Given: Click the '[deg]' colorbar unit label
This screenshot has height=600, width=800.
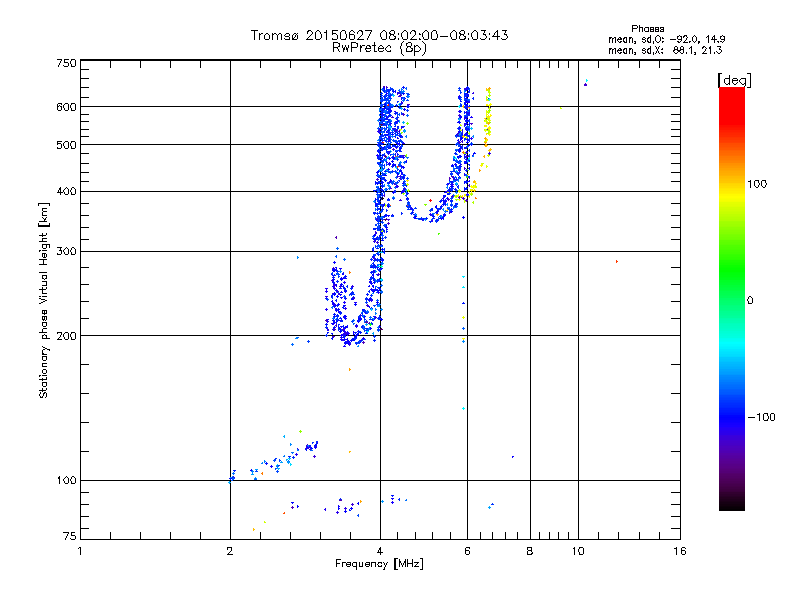Looking at the screenshot, I should click(734, 80).
